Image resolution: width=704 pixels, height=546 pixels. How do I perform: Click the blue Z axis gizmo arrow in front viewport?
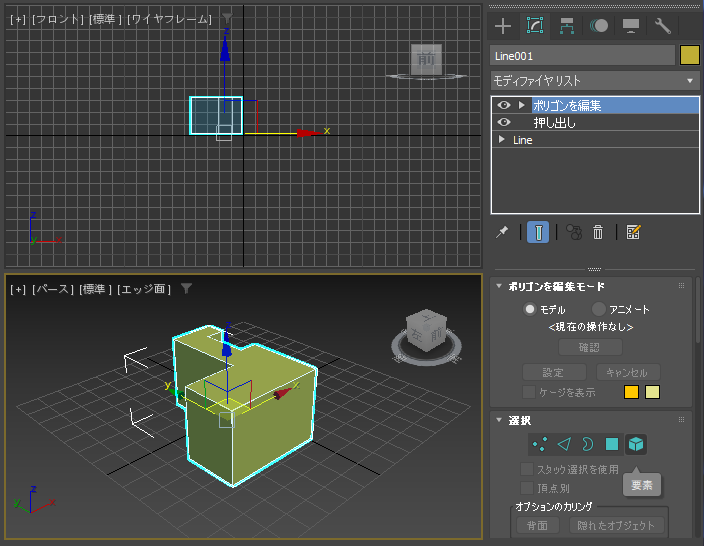[x=225, y=49]
